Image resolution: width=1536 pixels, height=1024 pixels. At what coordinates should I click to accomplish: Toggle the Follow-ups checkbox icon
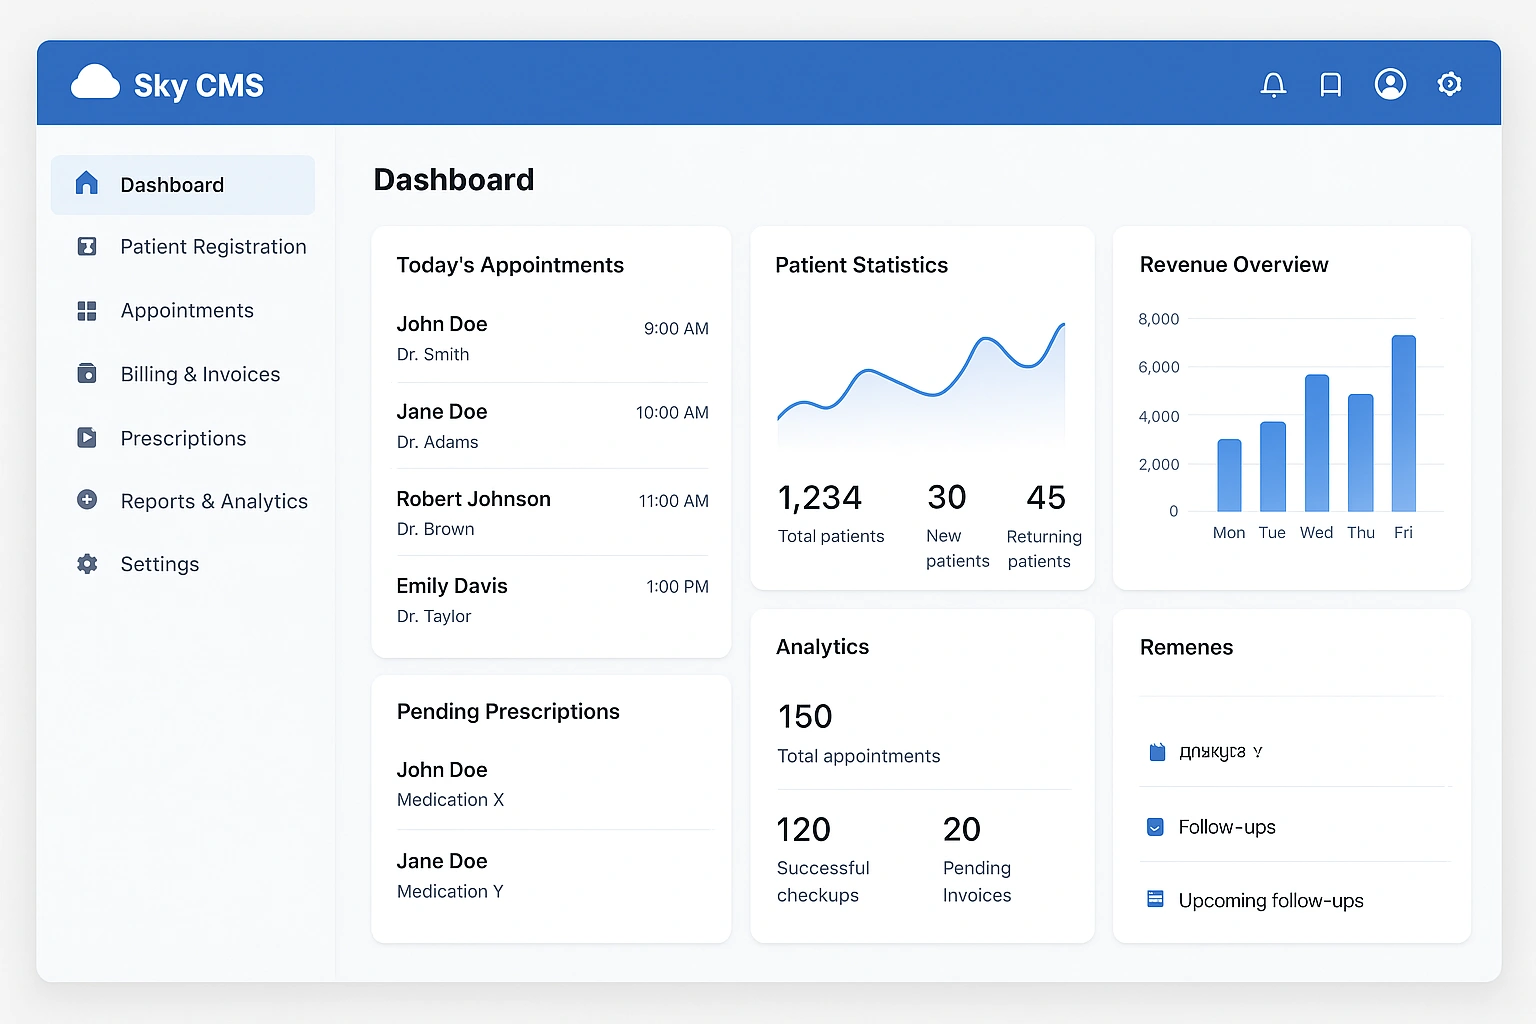(1155, 827)
